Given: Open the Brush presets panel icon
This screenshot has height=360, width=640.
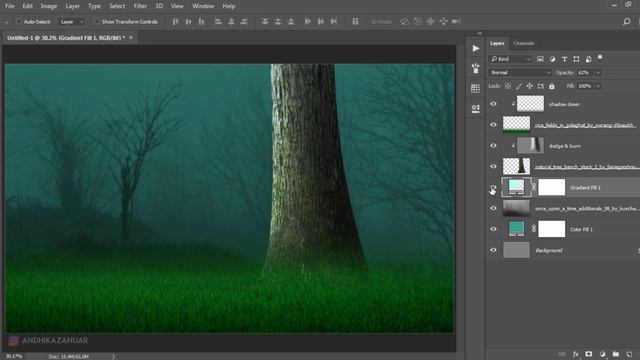Looking at the screenshot, I should coord(476,68).
